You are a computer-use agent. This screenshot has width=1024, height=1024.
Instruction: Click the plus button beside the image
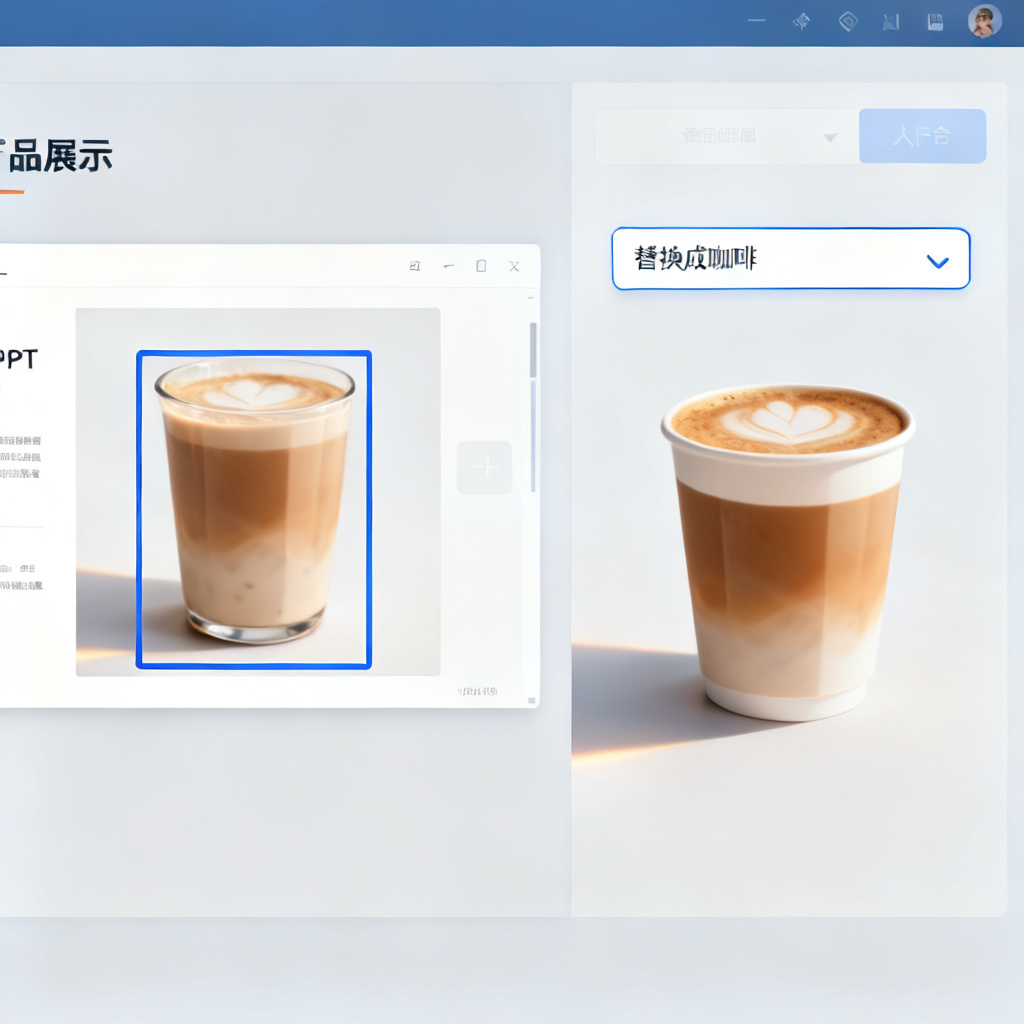pyautogui.click(x=484, y=467)
